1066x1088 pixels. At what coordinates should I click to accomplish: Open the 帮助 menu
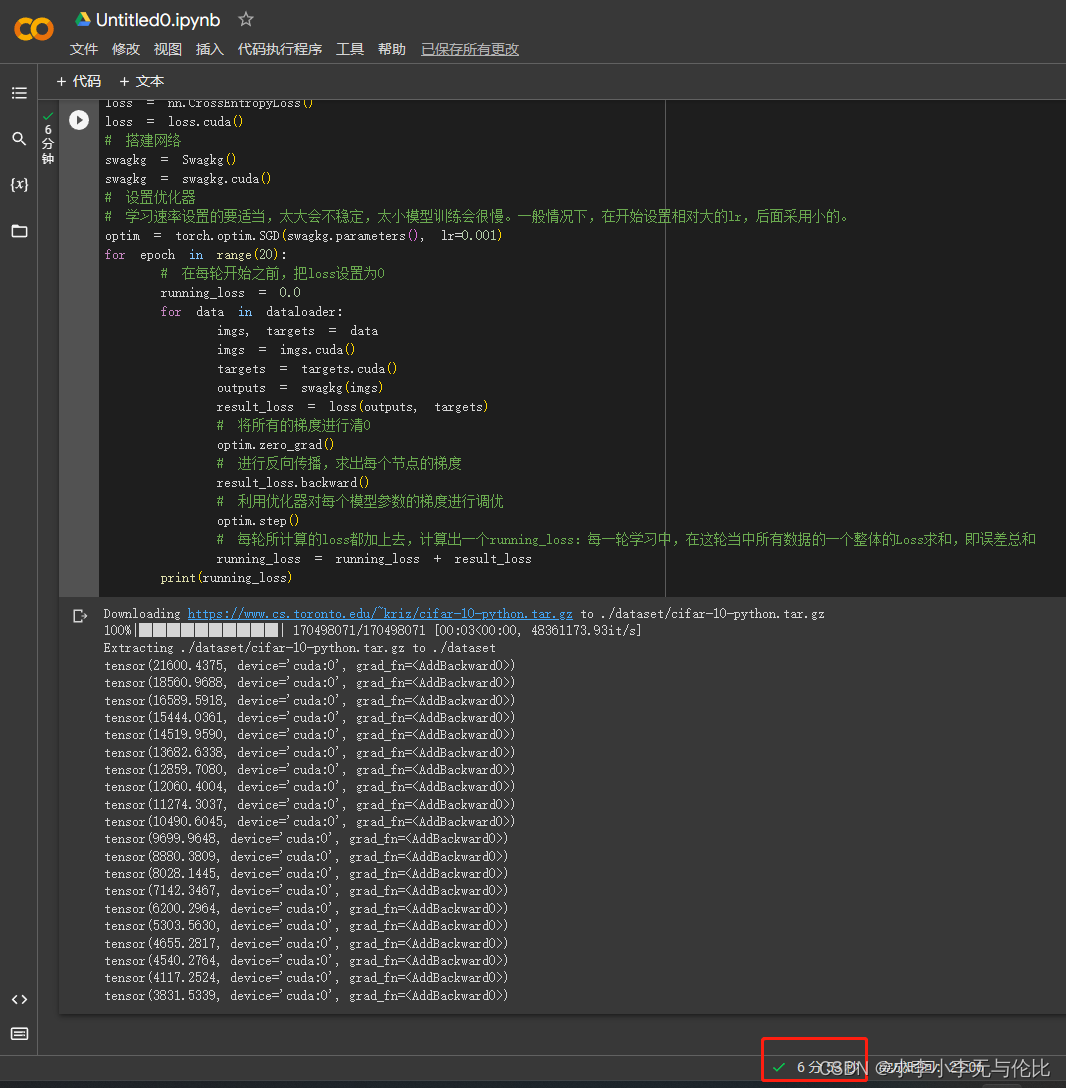[392, 48]
